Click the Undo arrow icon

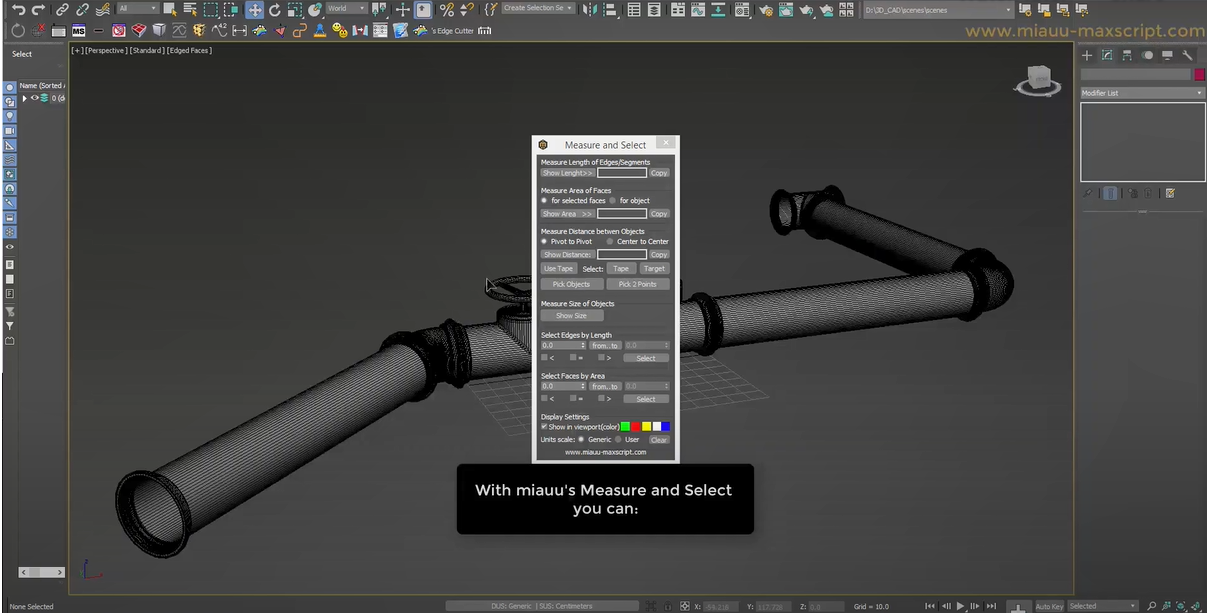click(x=18, y=9)
